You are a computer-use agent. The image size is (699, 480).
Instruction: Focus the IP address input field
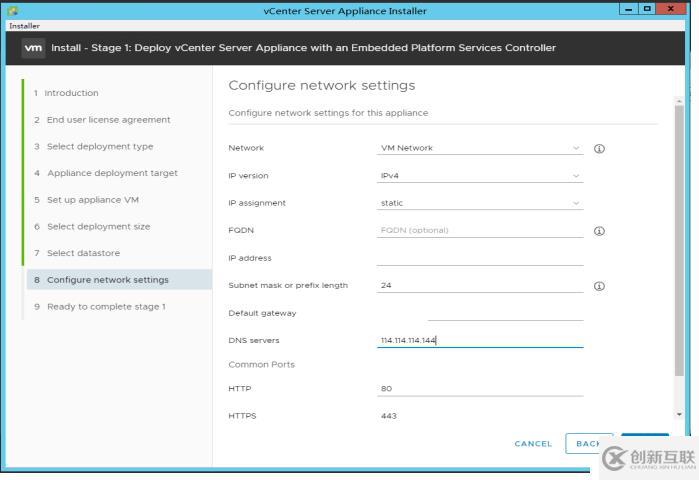click(x=480, y=258)
